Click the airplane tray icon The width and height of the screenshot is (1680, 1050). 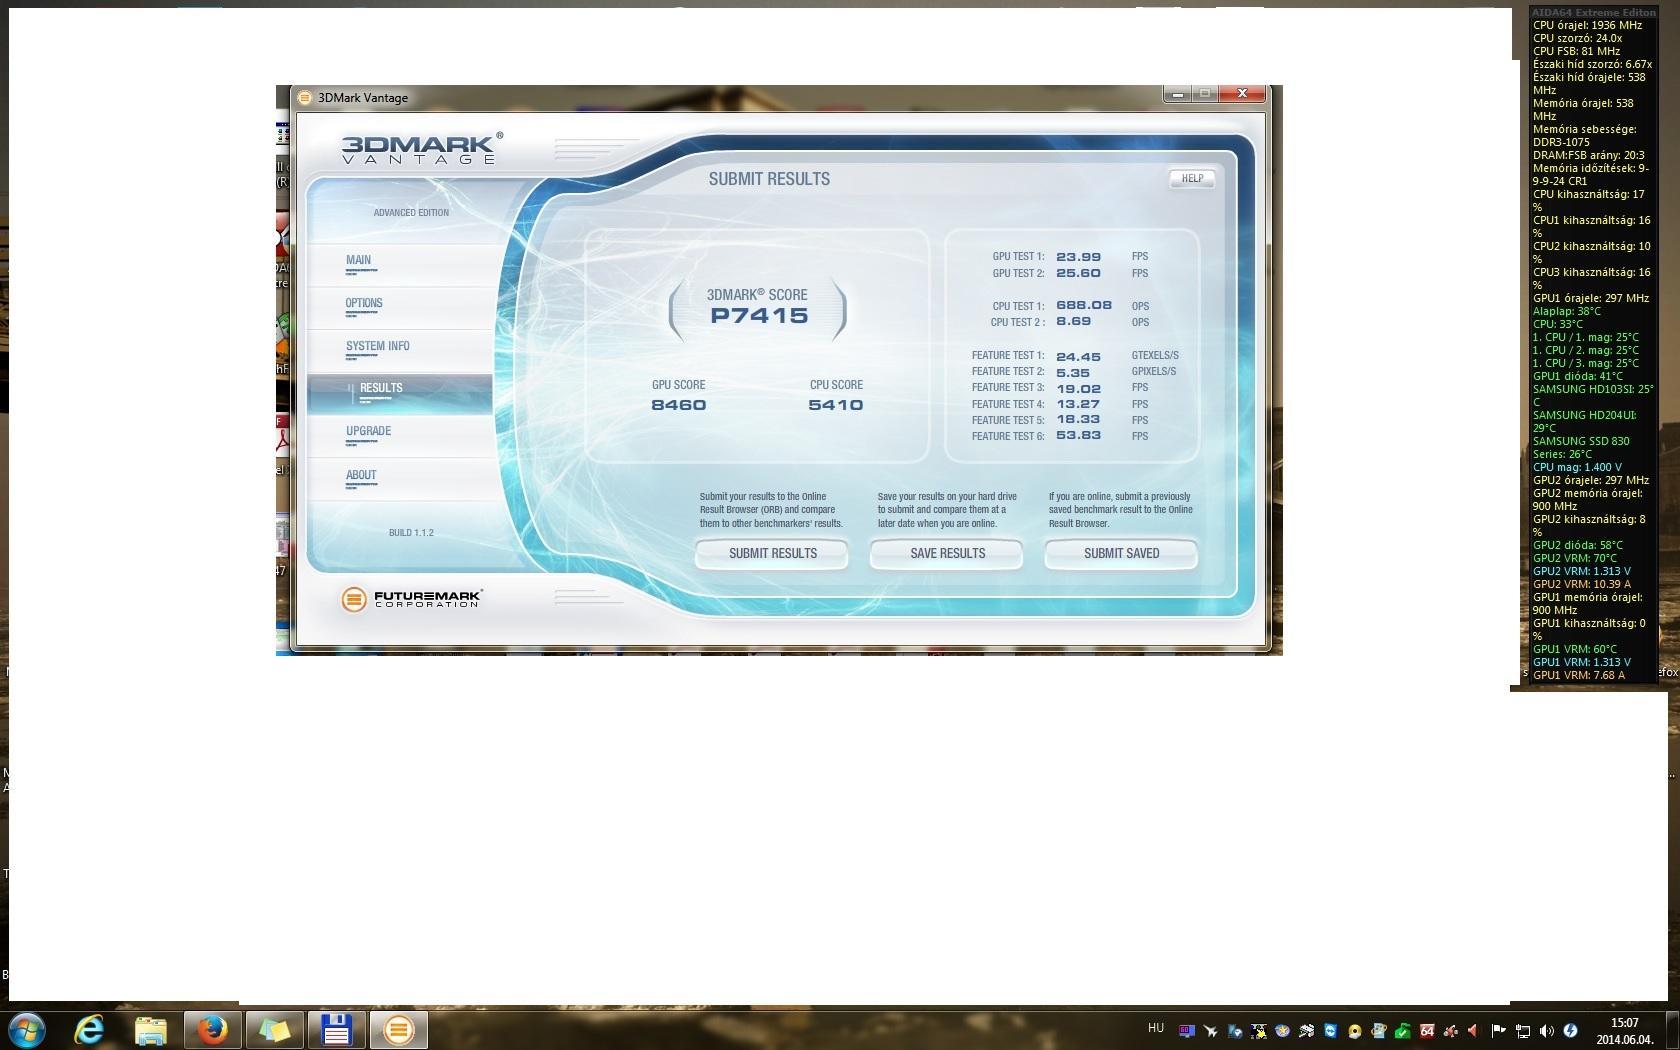[1211, 1030]
